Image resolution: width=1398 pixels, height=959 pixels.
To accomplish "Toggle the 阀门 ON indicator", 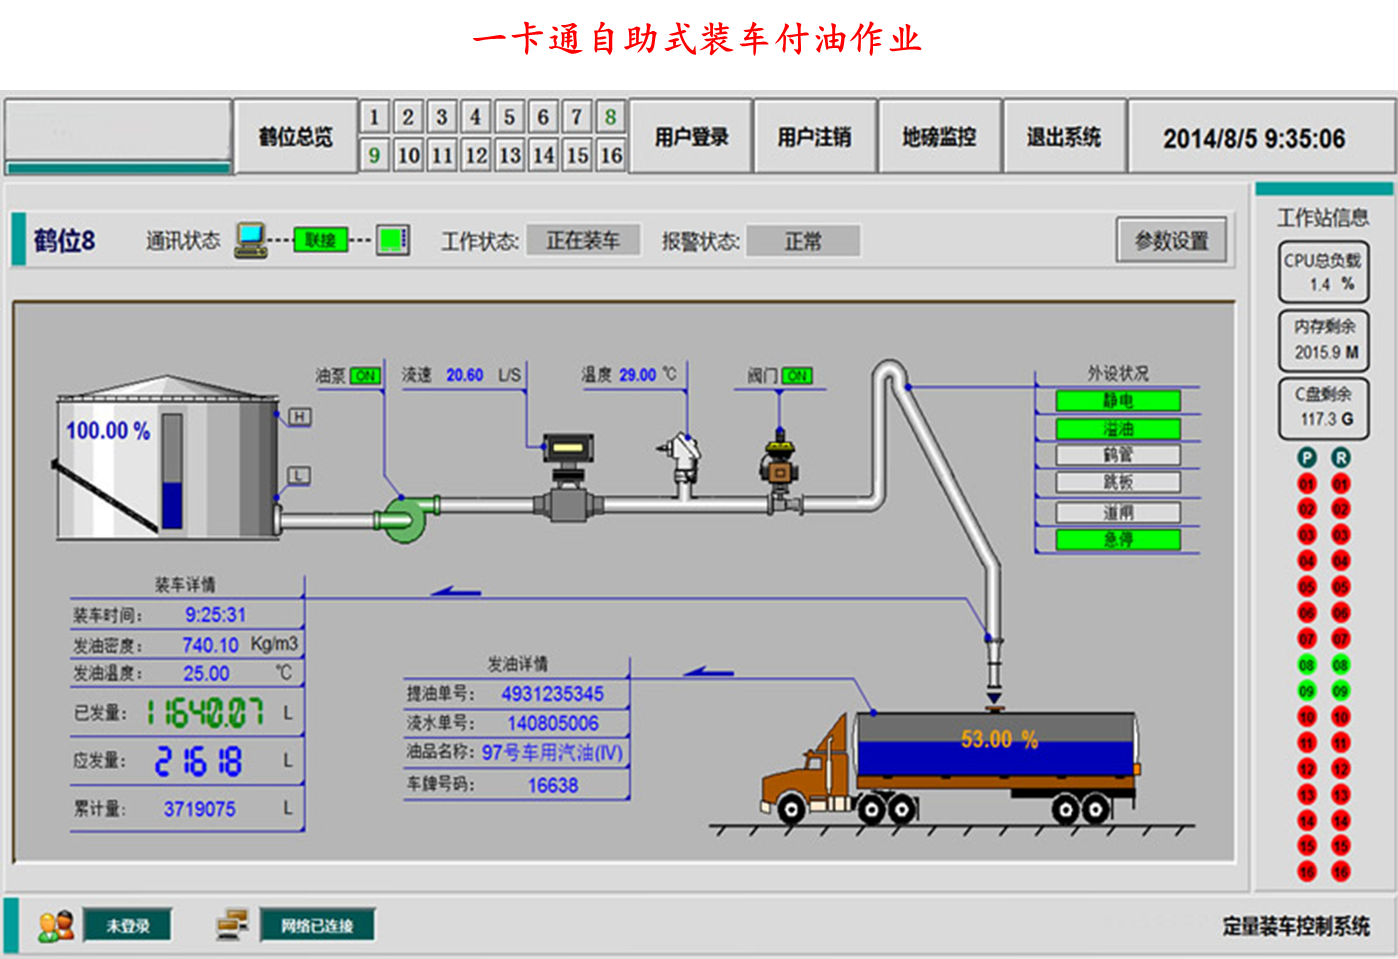I will click(x=797, y=376).
